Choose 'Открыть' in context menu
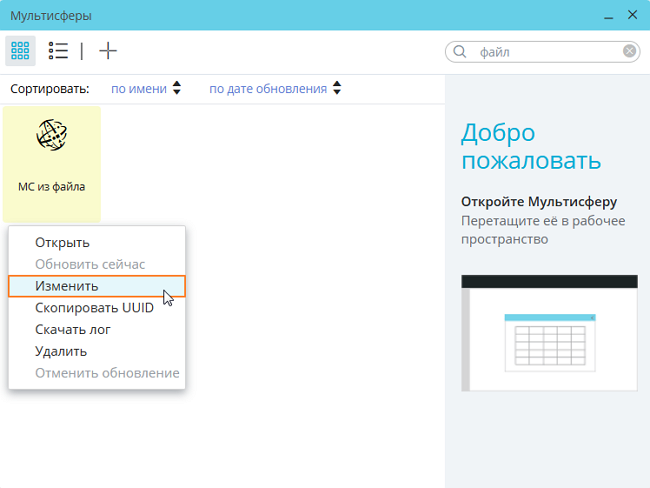Viewport: 650px width, 488px height. pyautogui.click(x=97, y=243)
